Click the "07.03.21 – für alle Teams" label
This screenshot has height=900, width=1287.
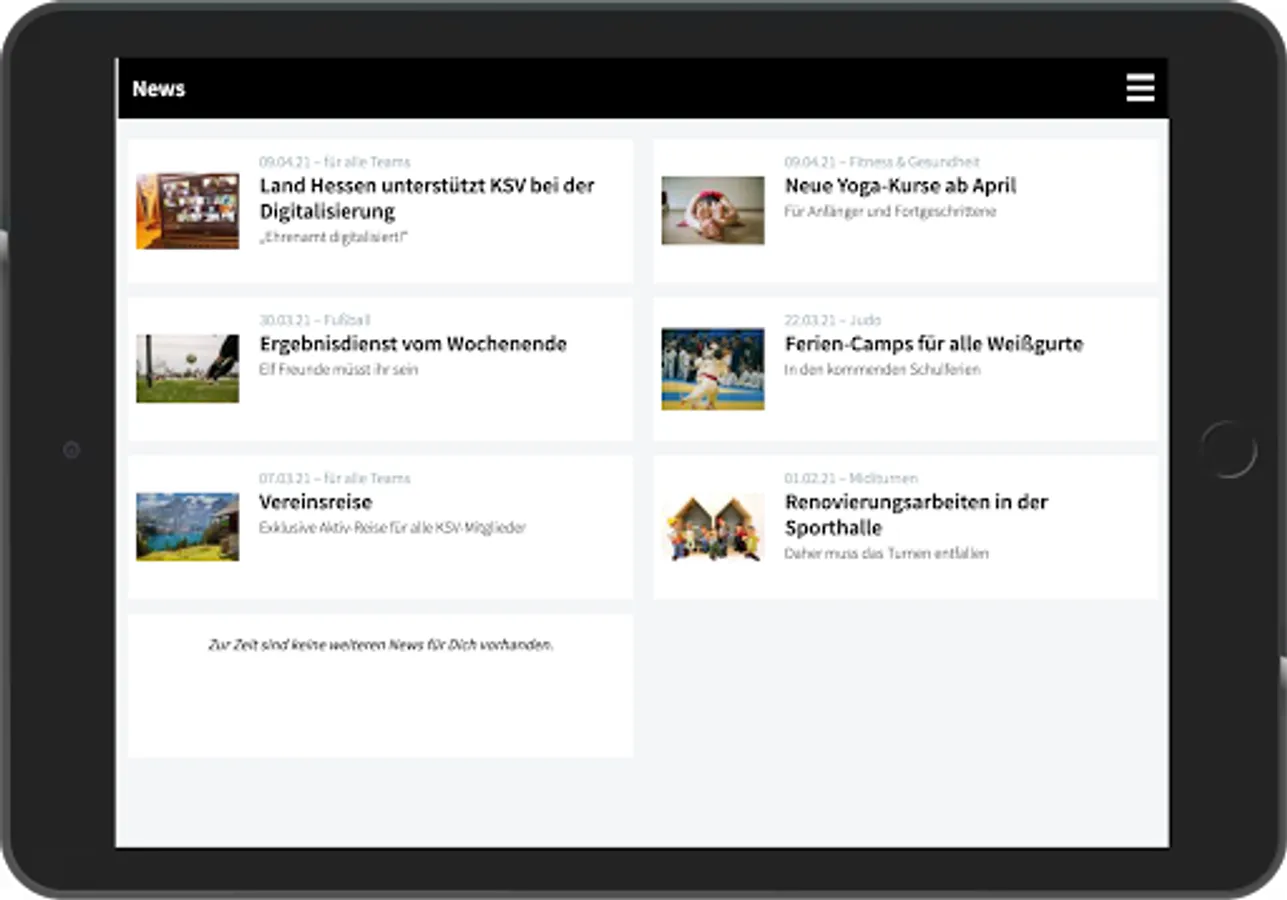pyautogui.click(x=335, y=478)
